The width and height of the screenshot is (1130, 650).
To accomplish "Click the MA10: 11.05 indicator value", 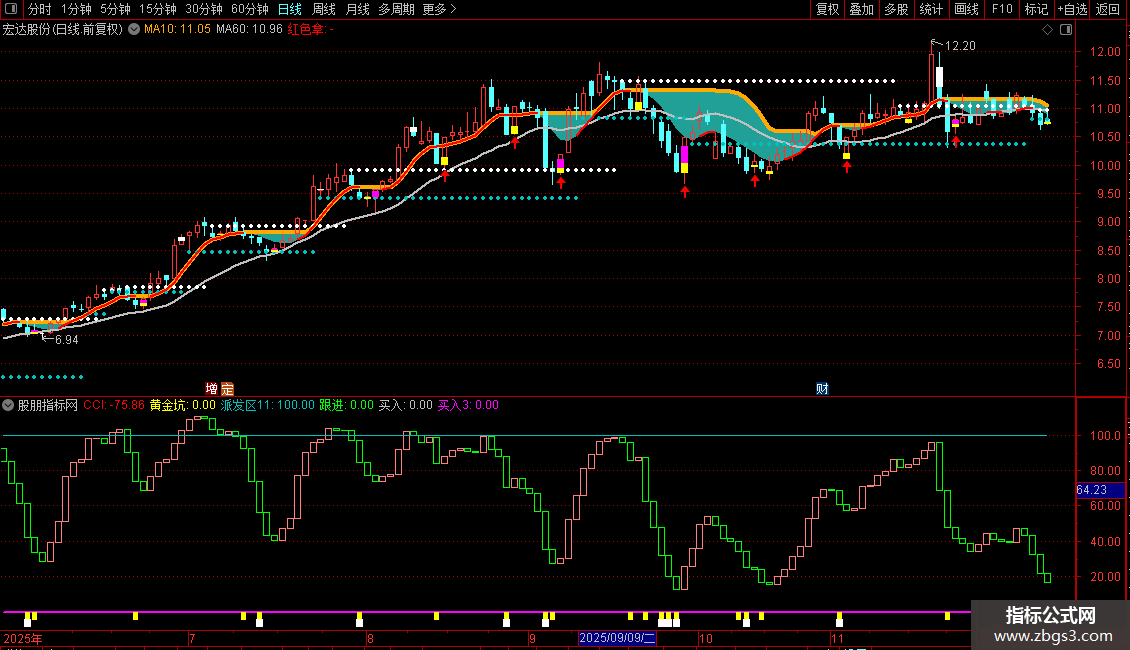I will [x=177, y=30].
